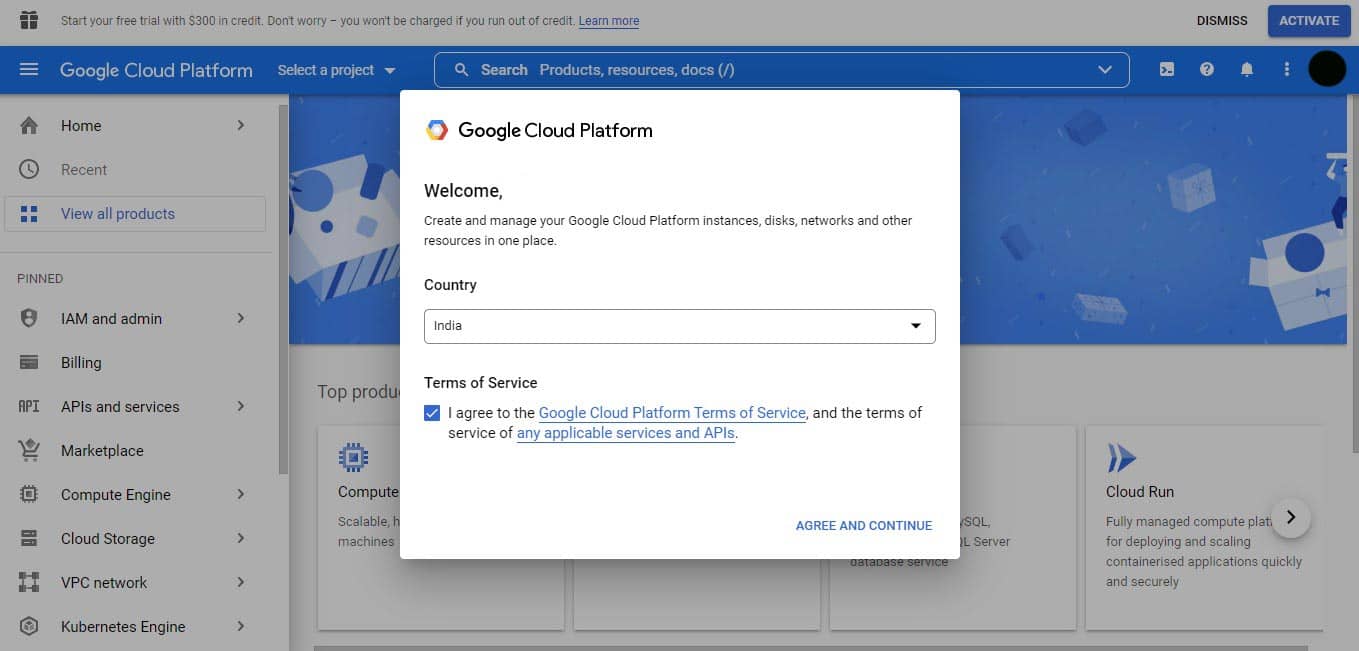The height and width of the screenshot is (651, 1359).
Task: Select View all products in sidebar
Action: [135, 214]
